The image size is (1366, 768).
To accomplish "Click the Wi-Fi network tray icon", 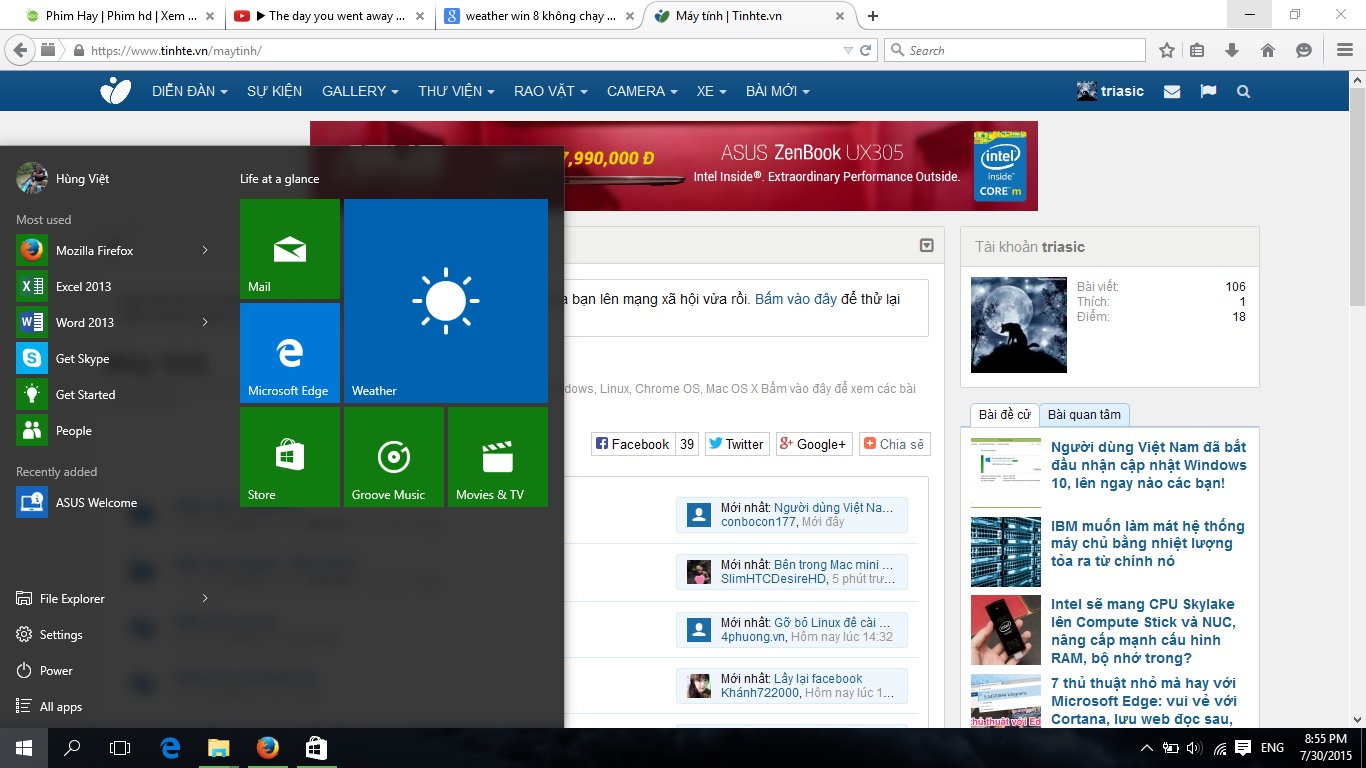I will pyautogui.click(x=1219, y=748).
